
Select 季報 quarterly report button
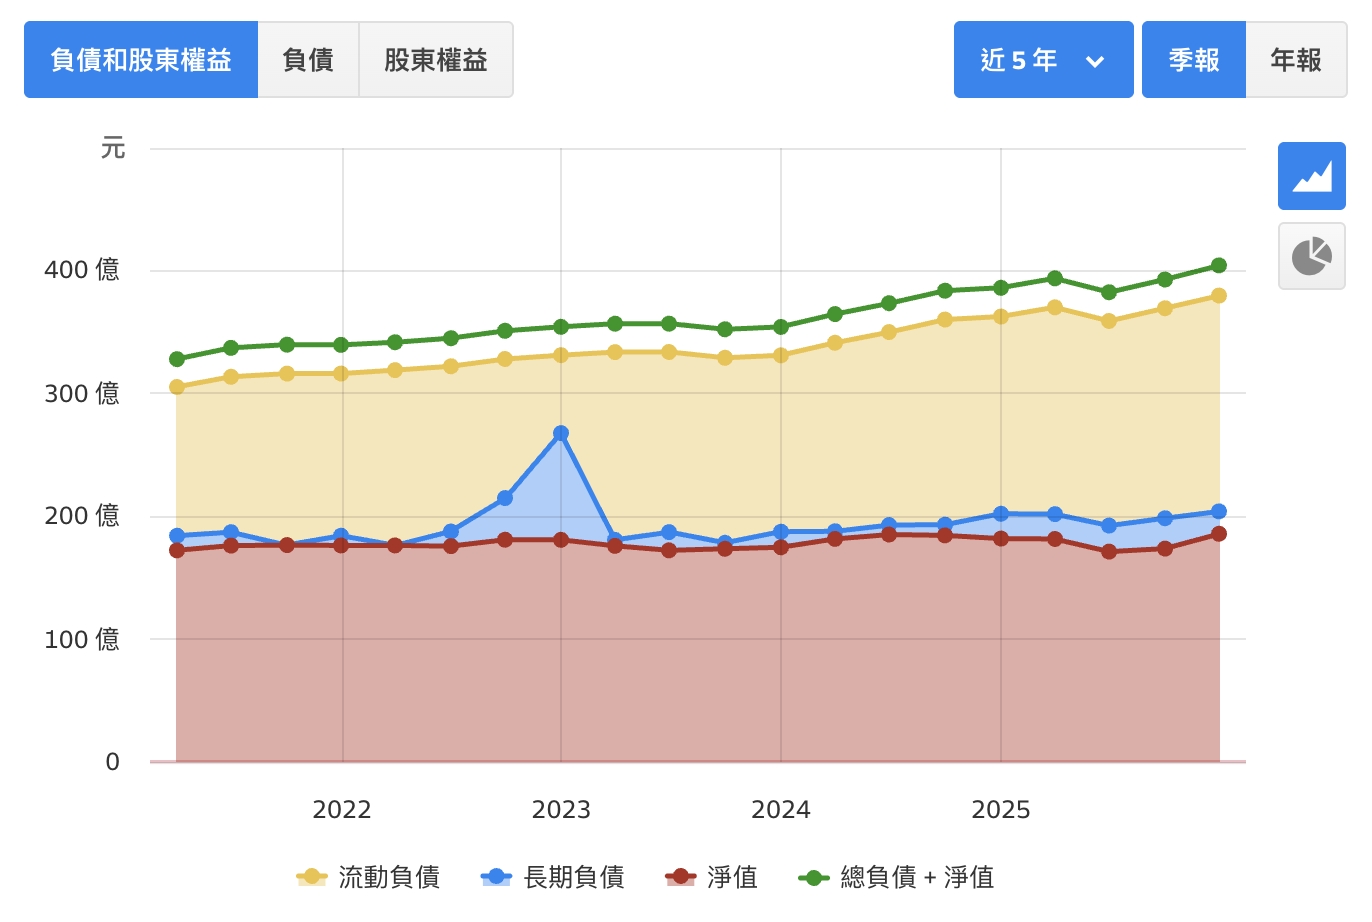point(1194,60)
